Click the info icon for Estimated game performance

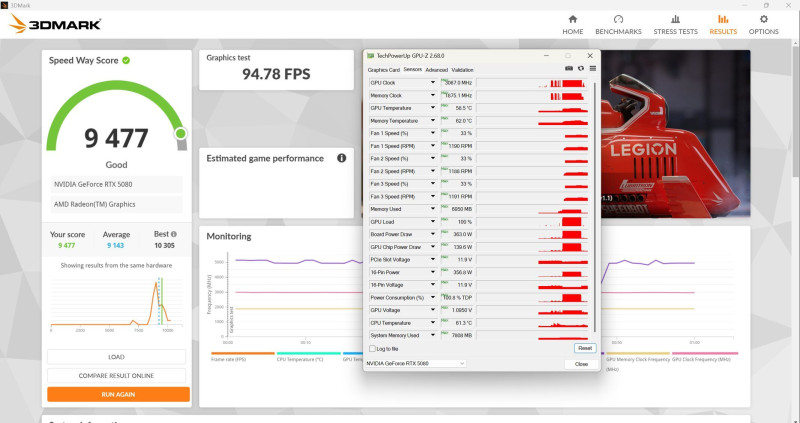[341, 158]
